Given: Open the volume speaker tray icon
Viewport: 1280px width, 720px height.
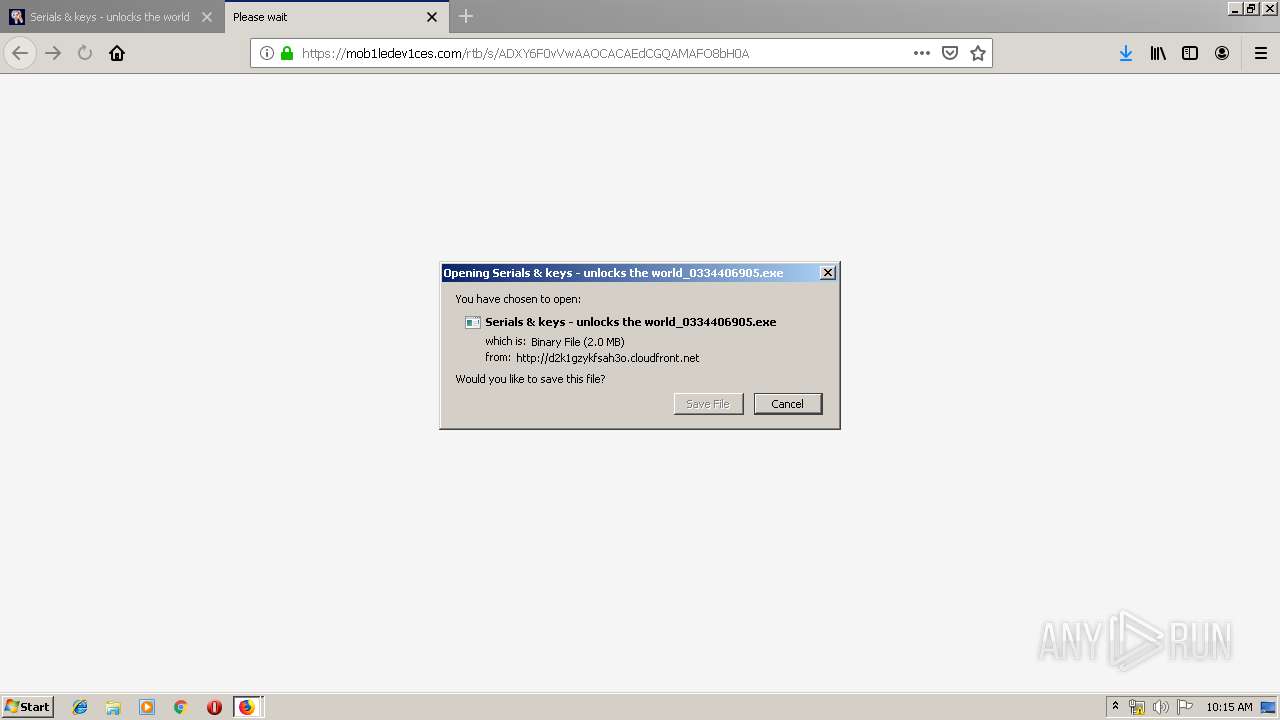Looking at the screenshot, I should tap(1160, 707).
